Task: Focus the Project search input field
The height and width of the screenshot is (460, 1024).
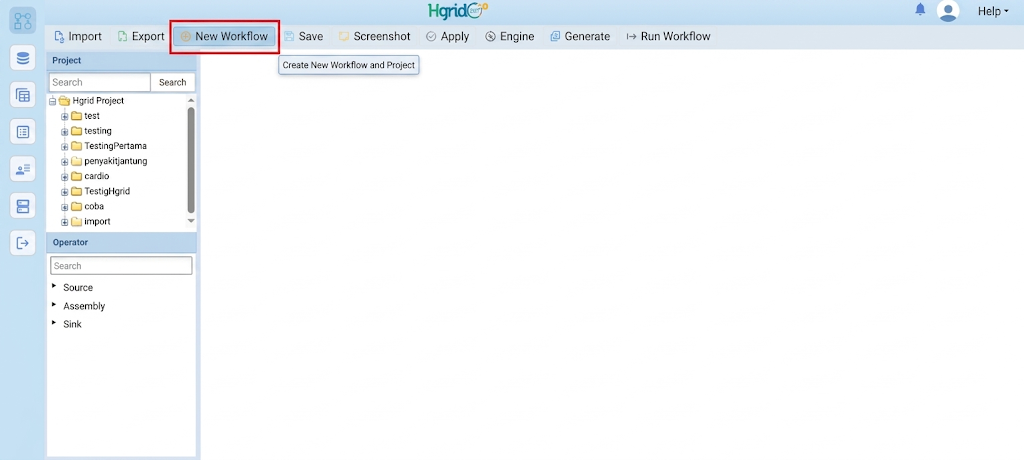Action: 99,82
